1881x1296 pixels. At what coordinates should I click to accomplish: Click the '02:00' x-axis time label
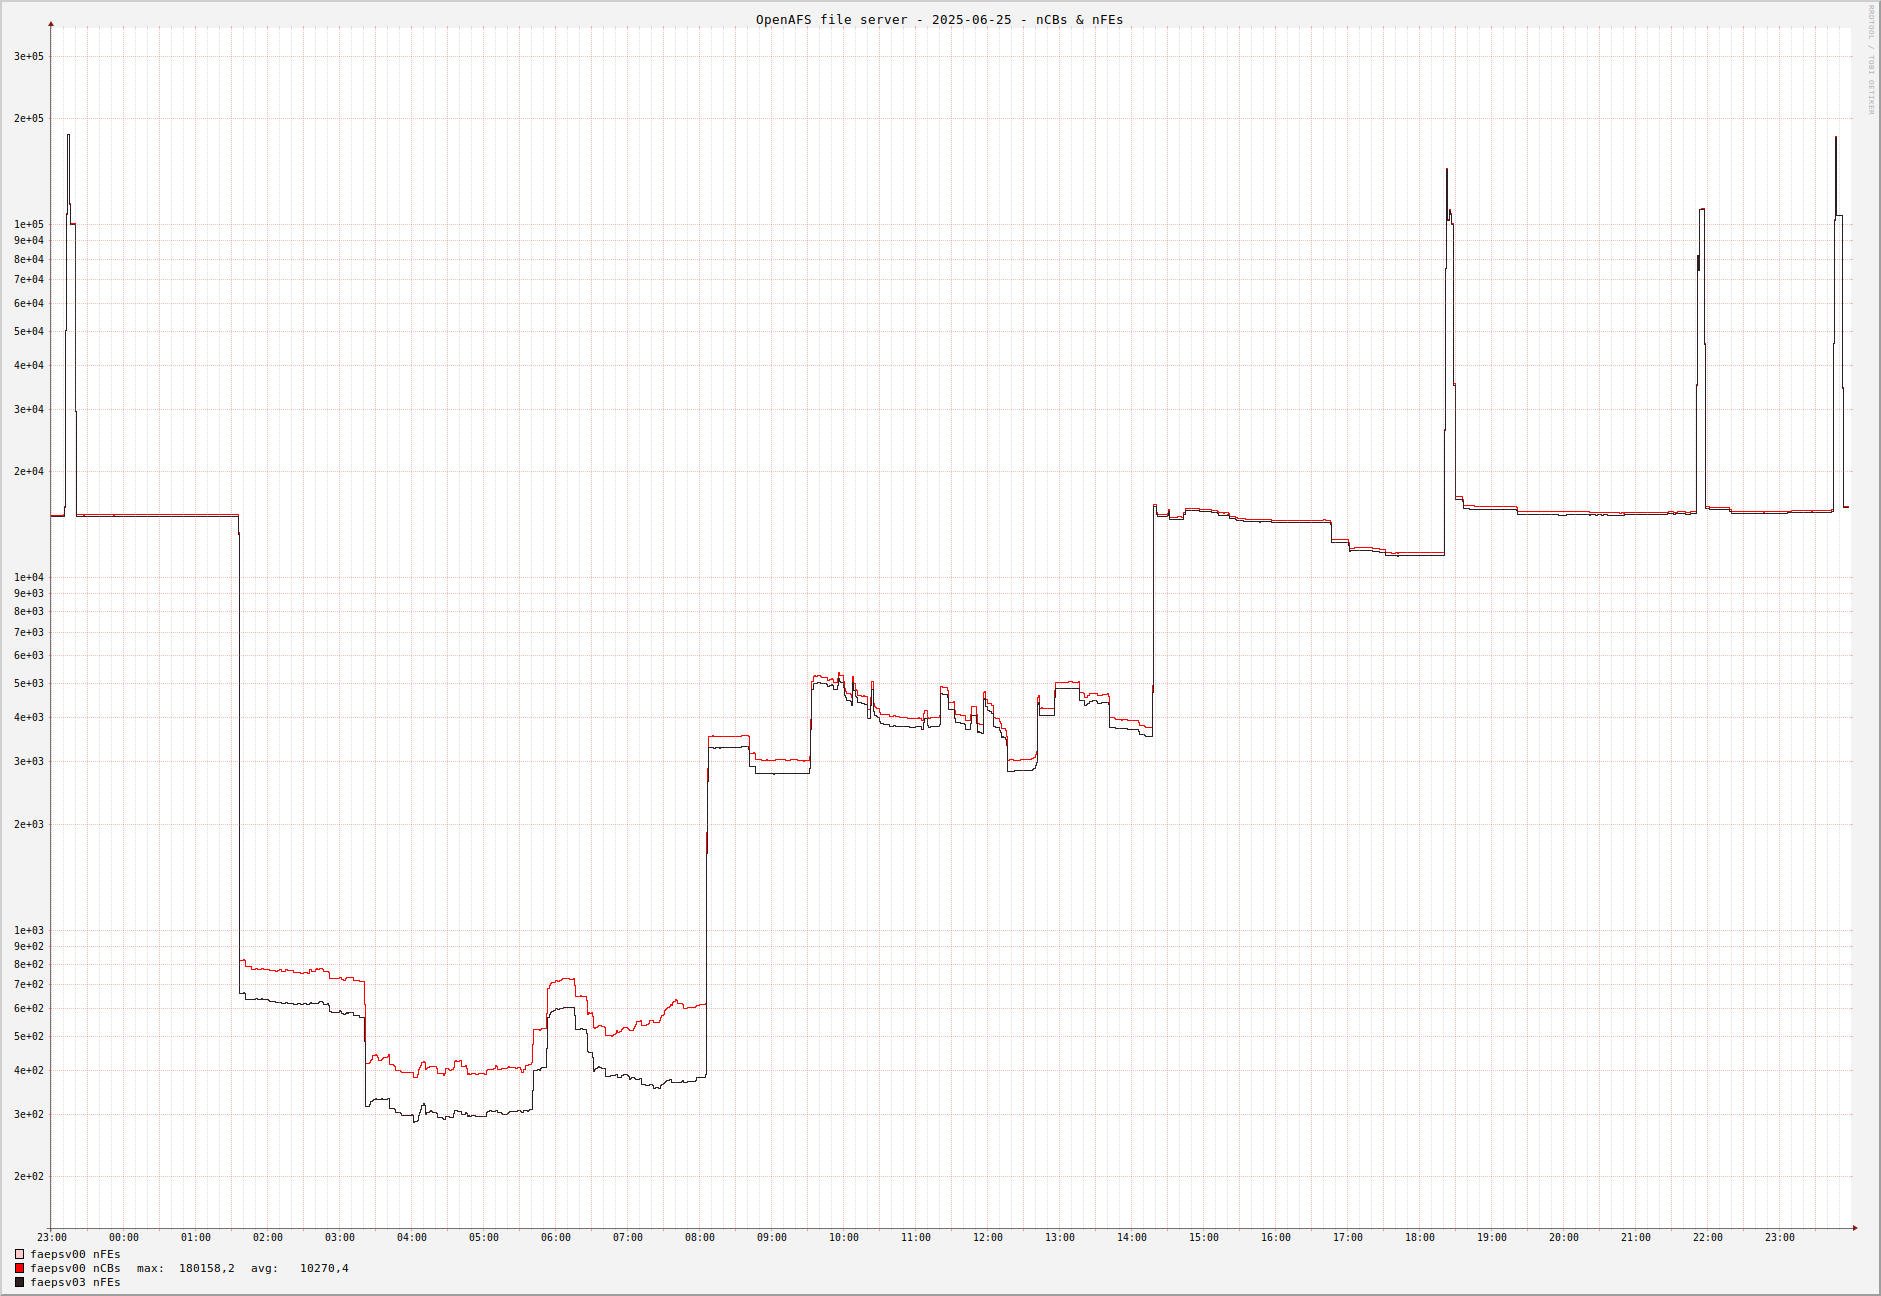(268, 1237)
